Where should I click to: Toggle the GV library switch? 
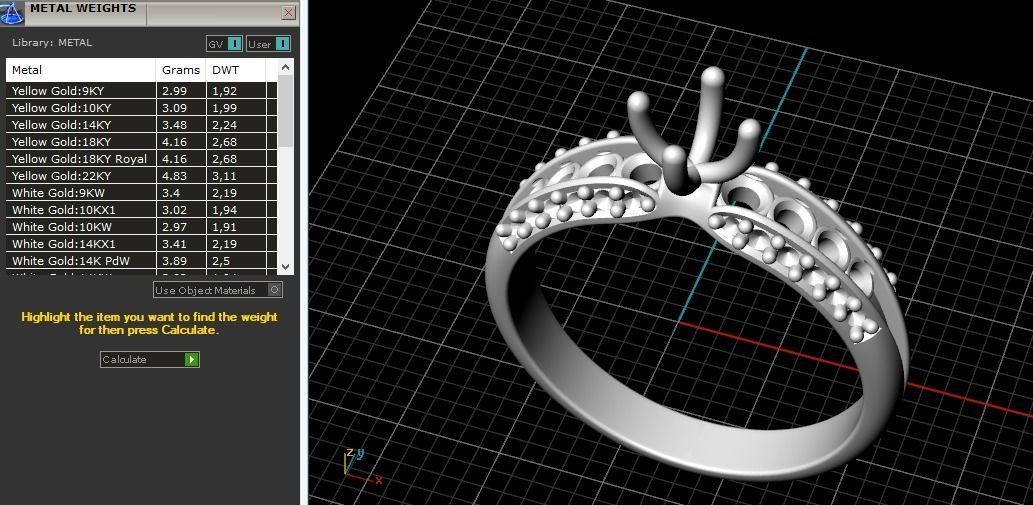point(224,44)
